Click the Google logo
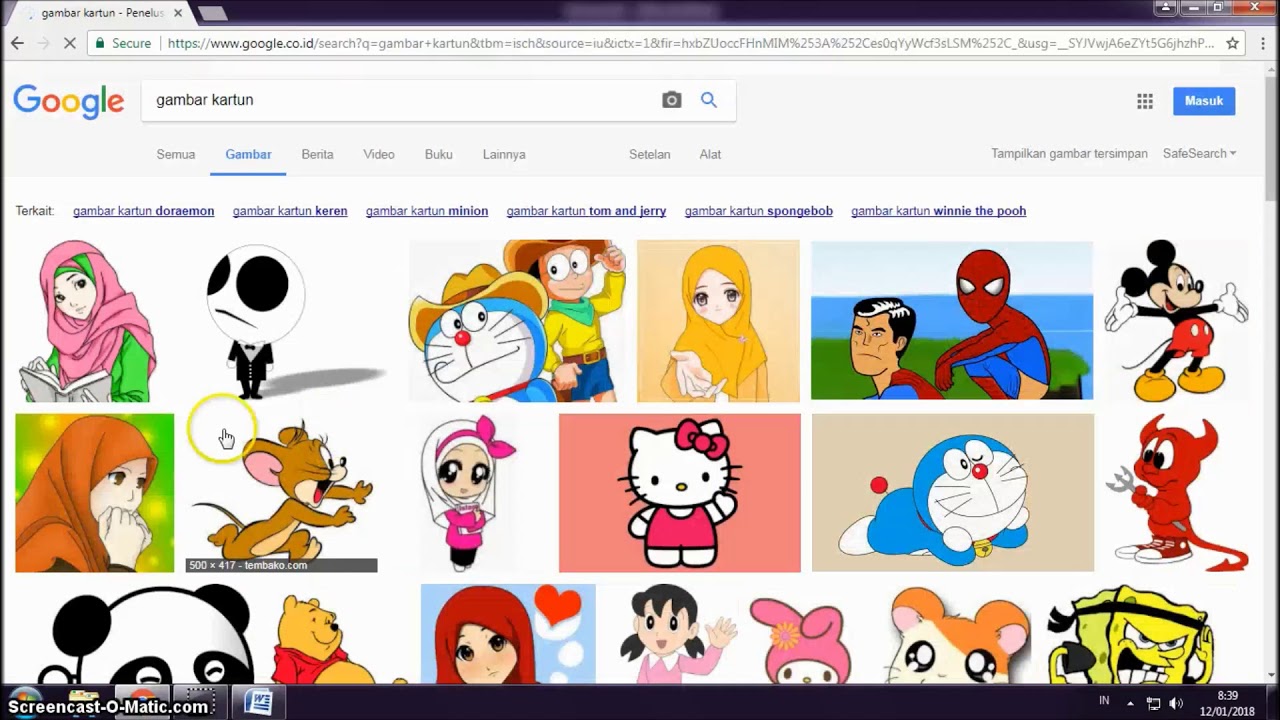Viewport: 1280px width, 720px height. click(x=69, y=101)
